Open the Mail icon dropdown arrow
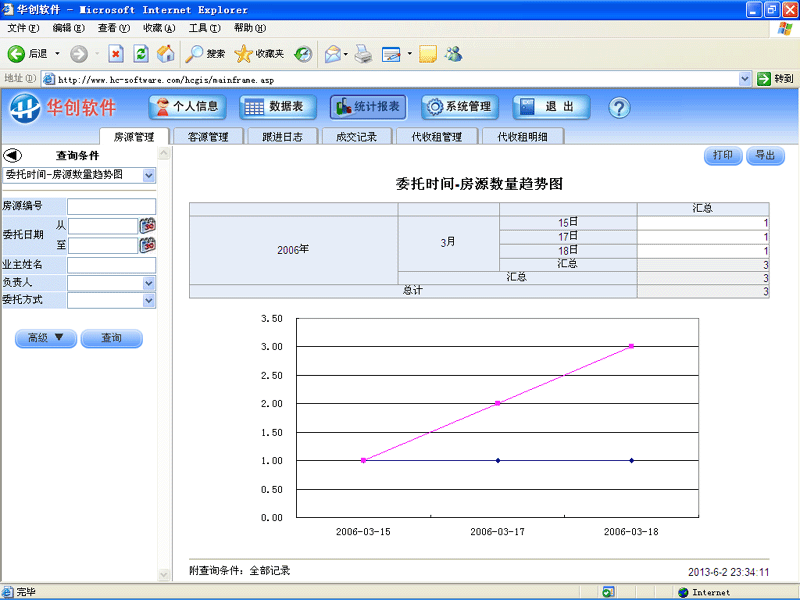 tap(346, 54)
